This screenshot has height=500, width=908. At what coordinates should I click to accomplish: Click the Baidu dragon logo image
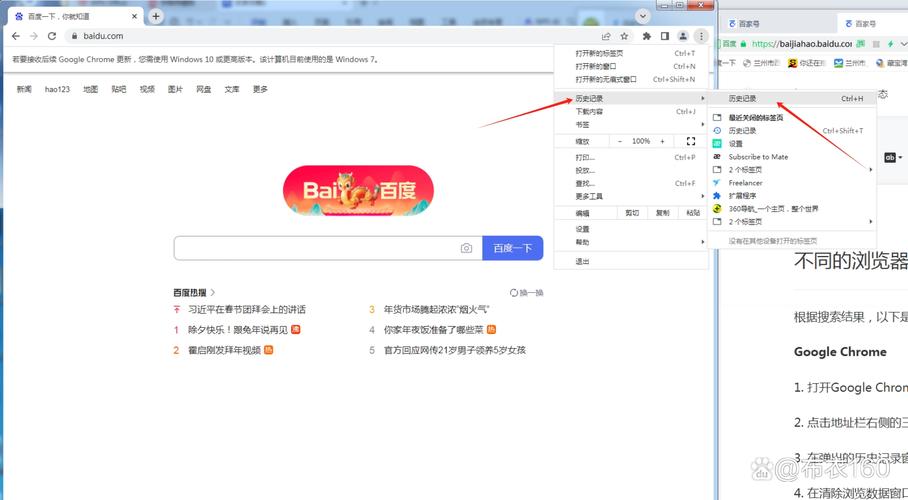pyautogui.click(x=358, y=190)
